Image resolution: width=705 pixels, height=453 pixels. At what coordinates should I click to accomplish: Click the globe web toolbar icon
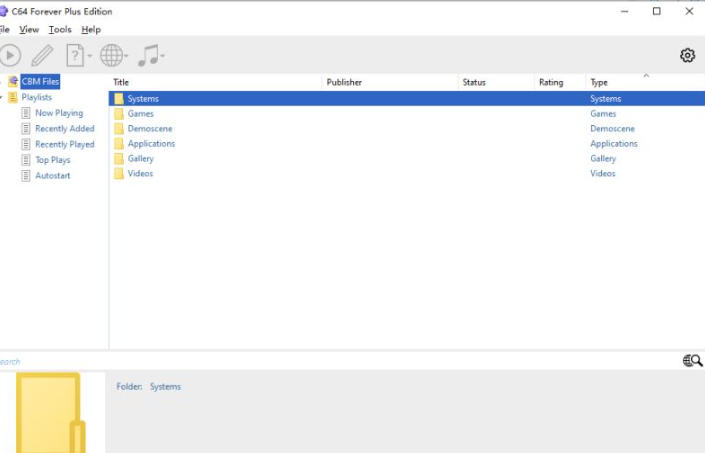coord(111,56)
